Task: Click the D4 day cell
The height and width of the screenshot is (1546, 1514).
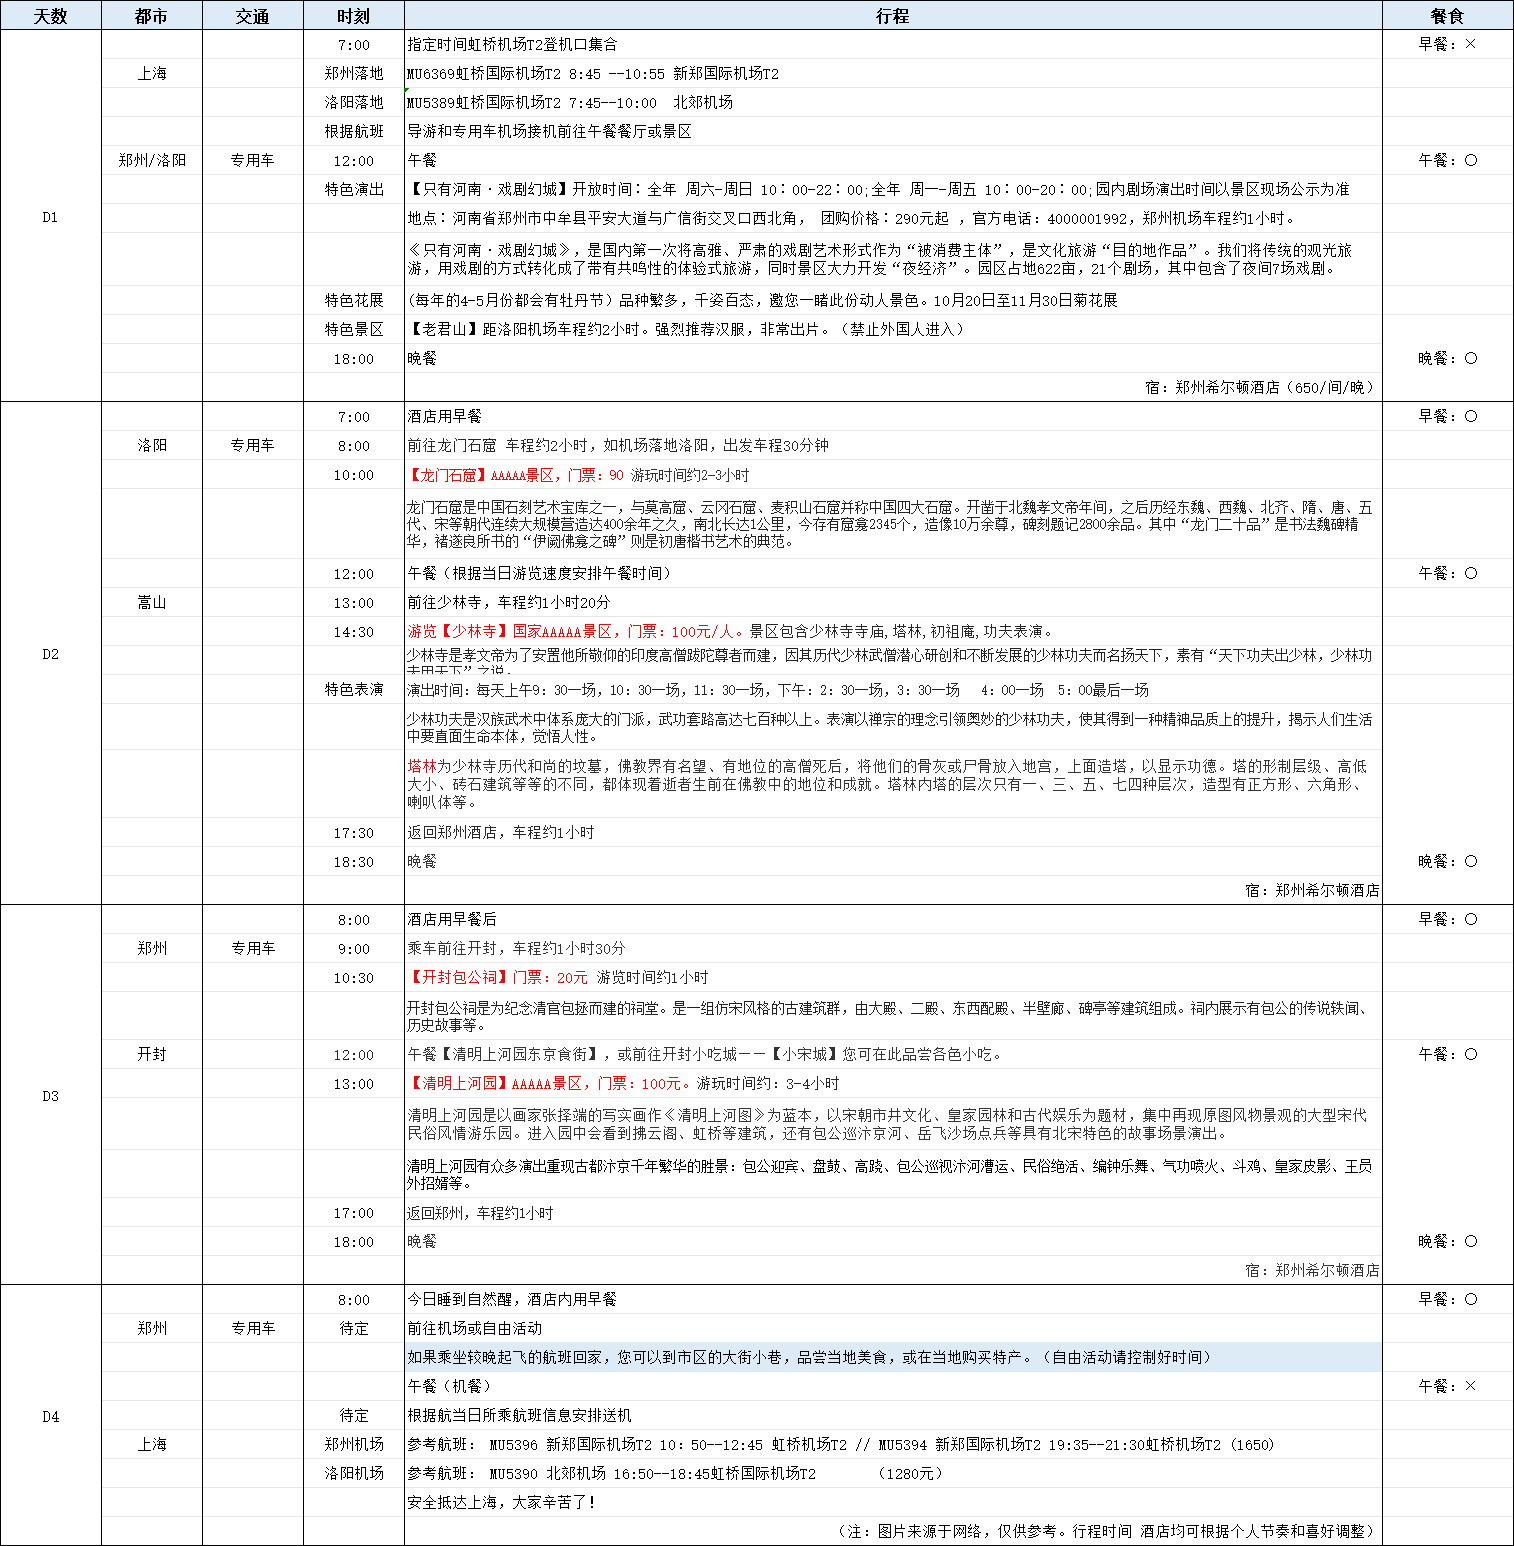Action: (50, 1416)
